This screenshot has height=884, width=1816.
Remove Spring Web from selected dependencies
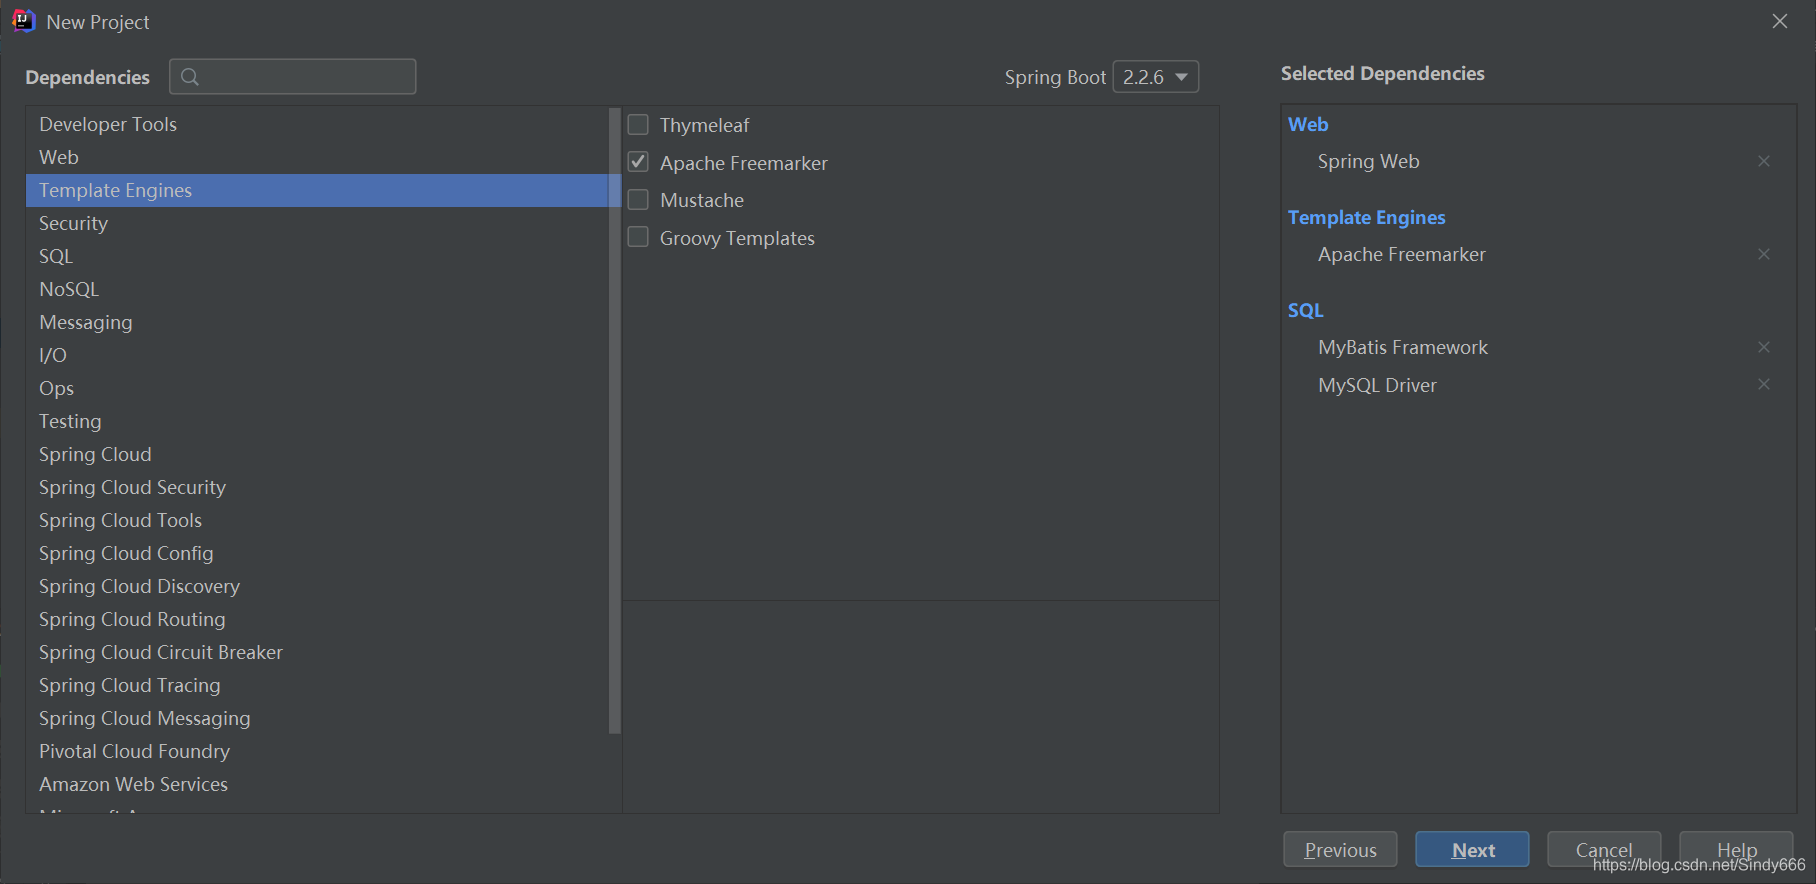click(1764, 161)
